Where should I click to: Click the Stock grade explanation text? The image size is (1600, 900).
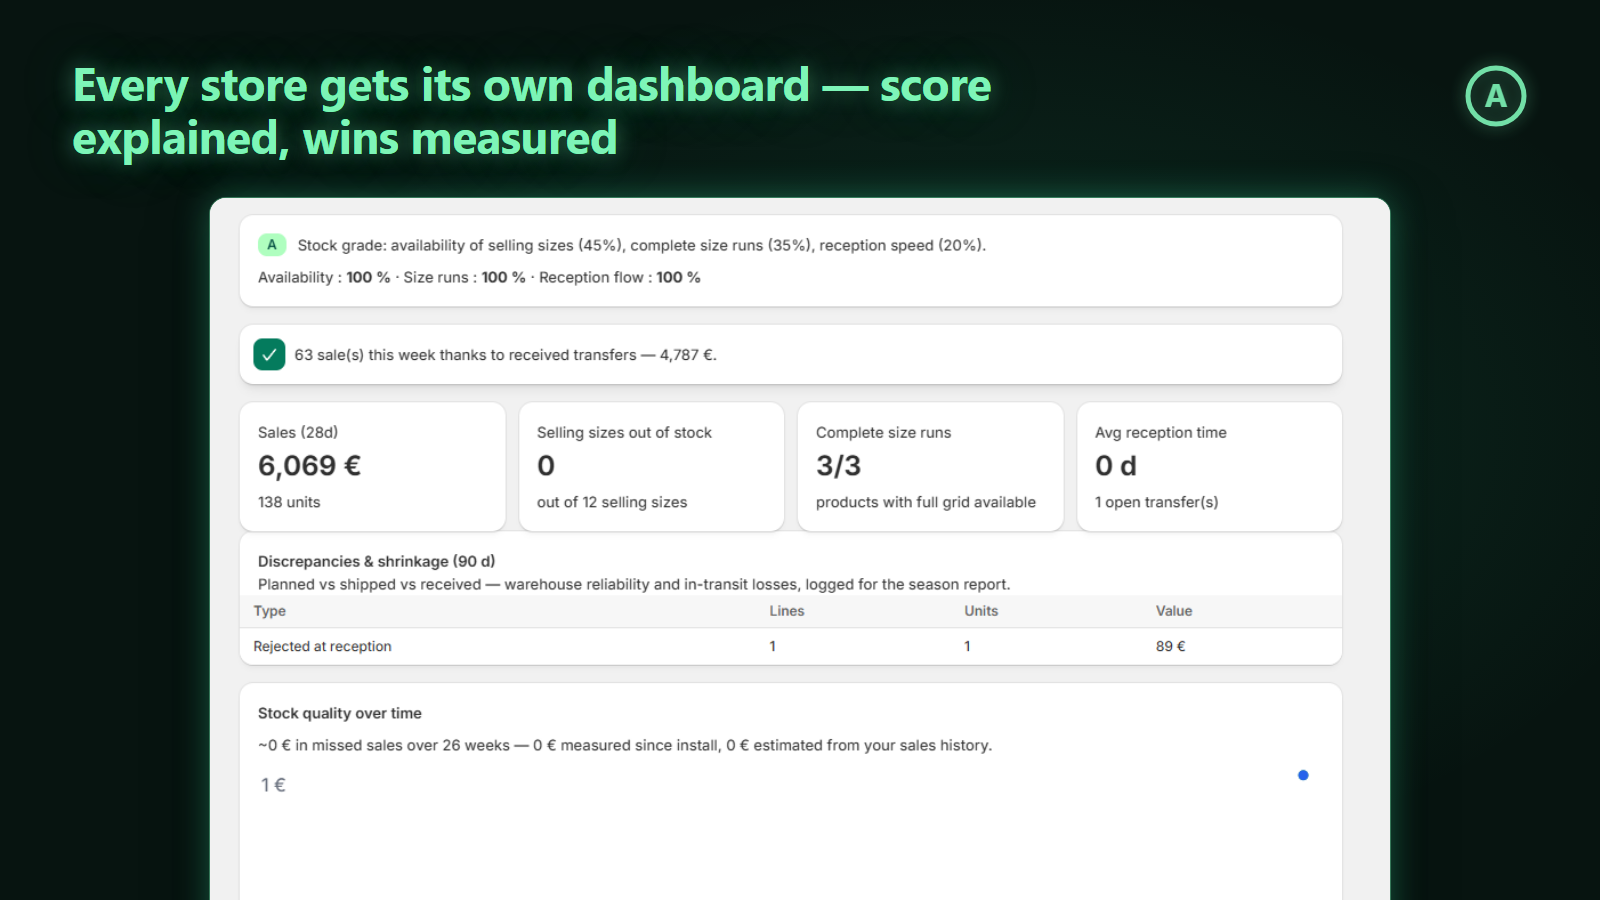tap(641, 245)
